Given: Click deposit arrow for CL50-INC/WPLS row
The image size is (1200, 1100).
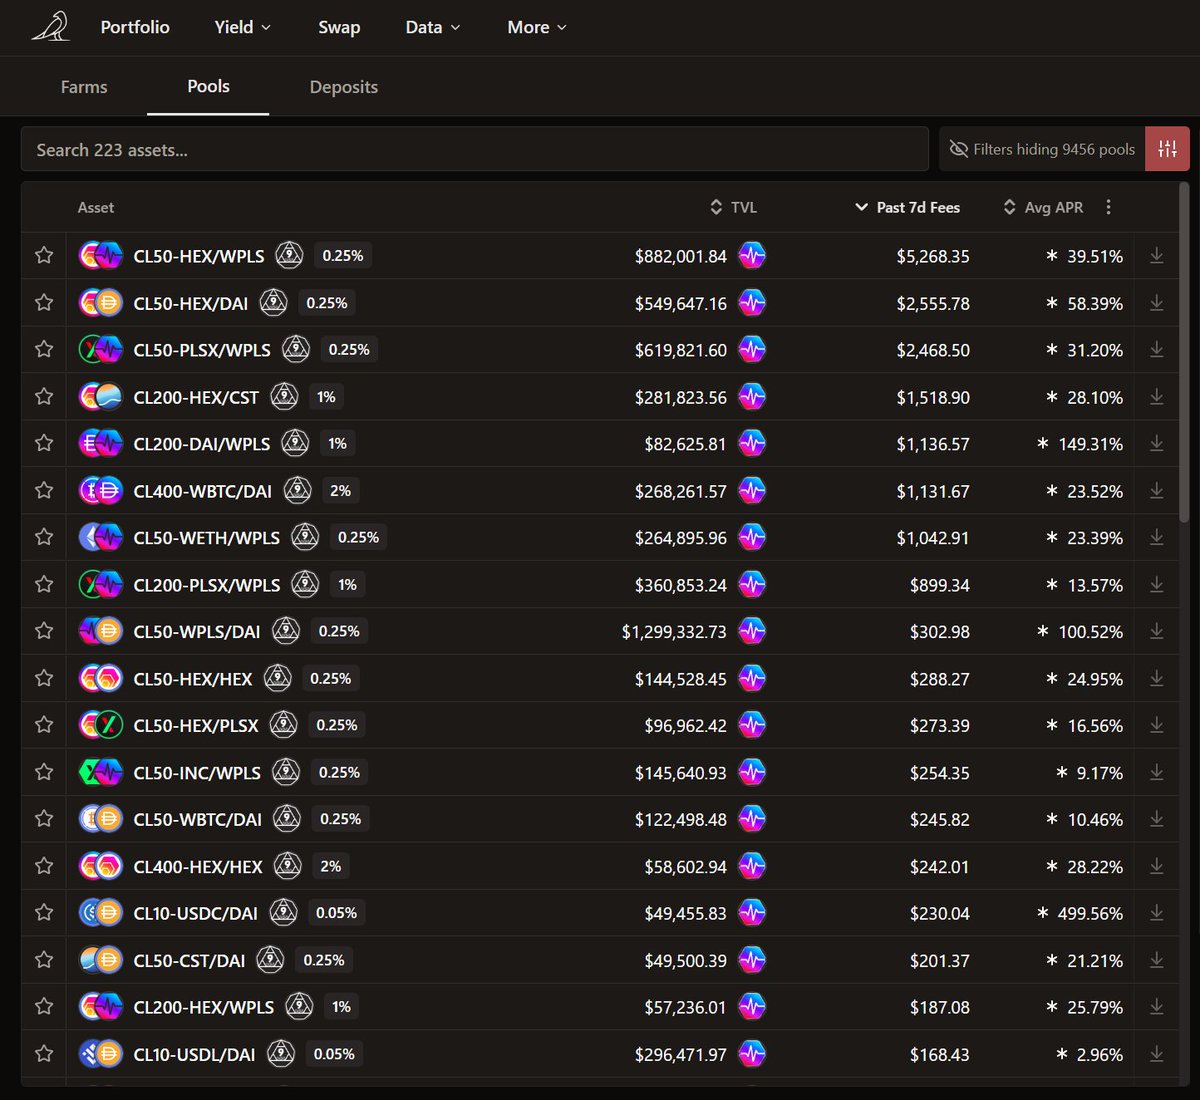Looking at the screenshot, I should [1156, 773].
